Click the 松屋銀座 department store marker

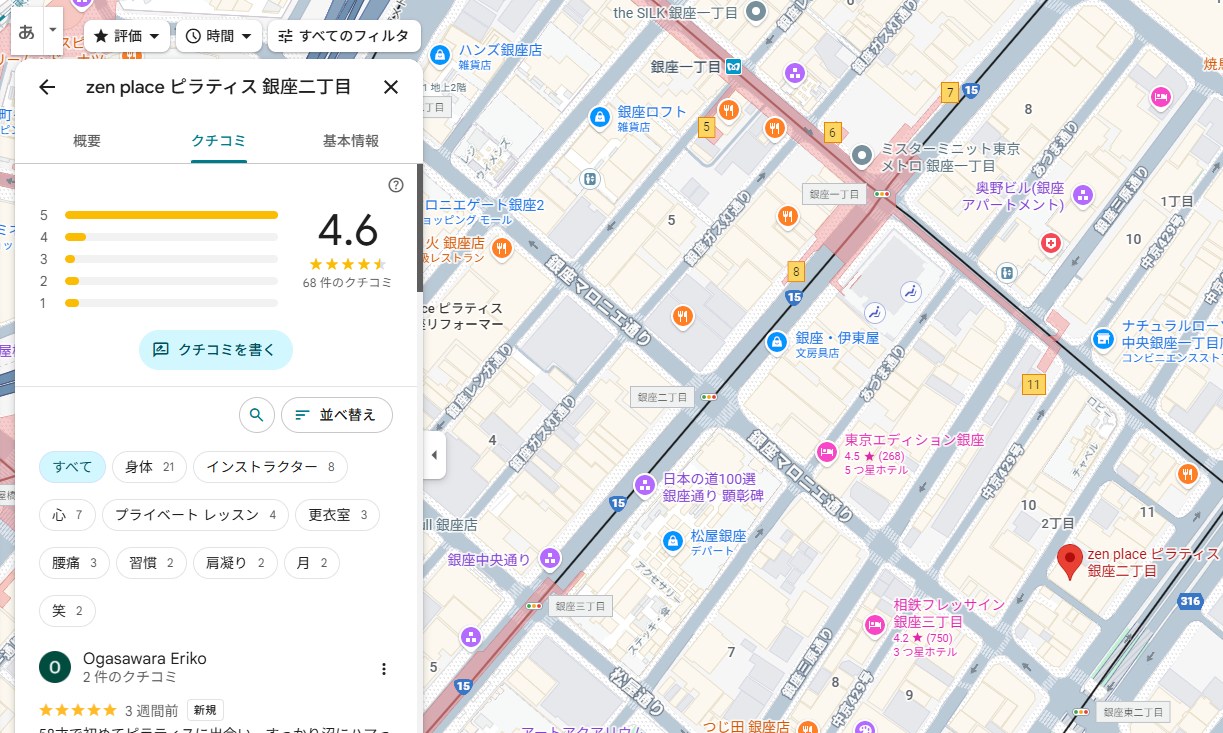tap(675, 540)
